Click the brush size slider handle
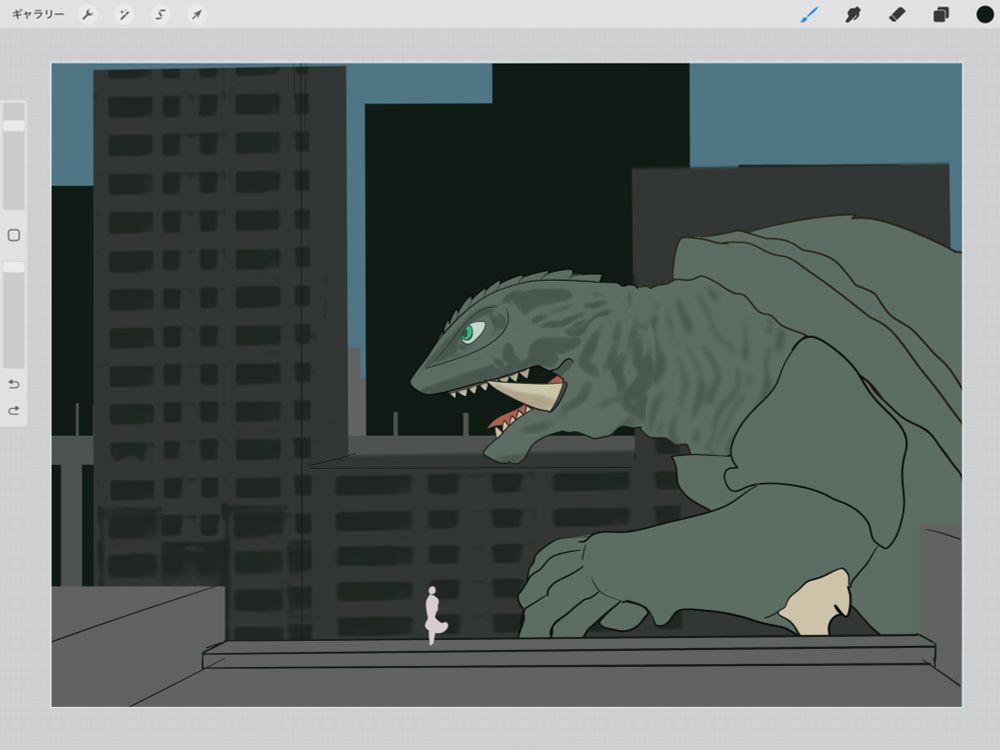This screenshot has width=1000, height=750. pyautogui.click(x=14, y=126)
